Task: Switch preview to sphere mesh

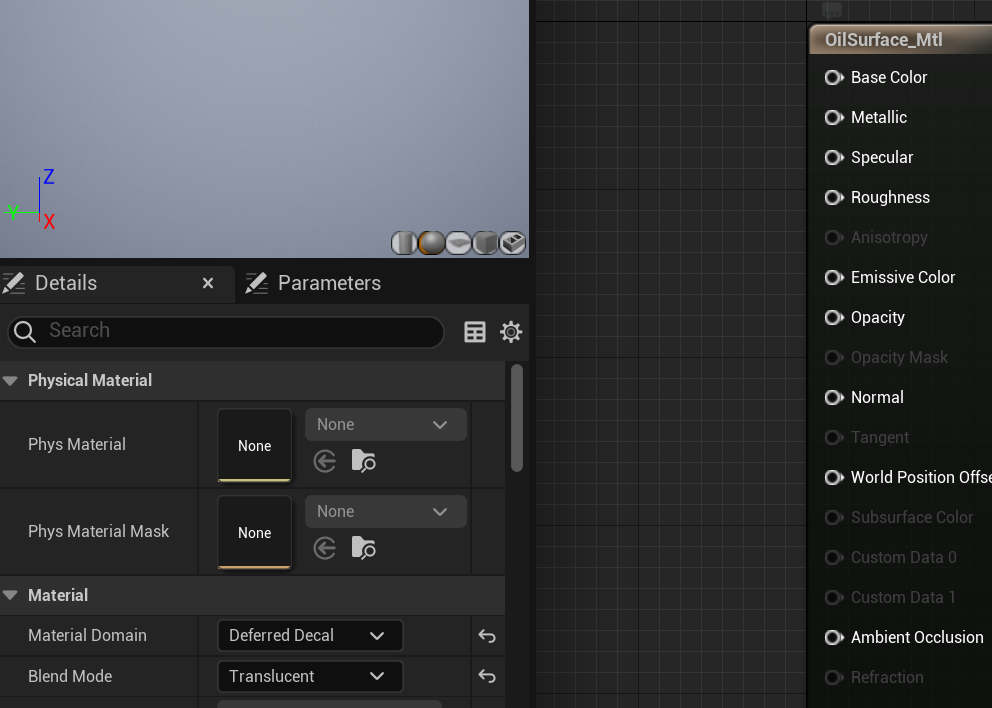Action: [x=431, y=243]
